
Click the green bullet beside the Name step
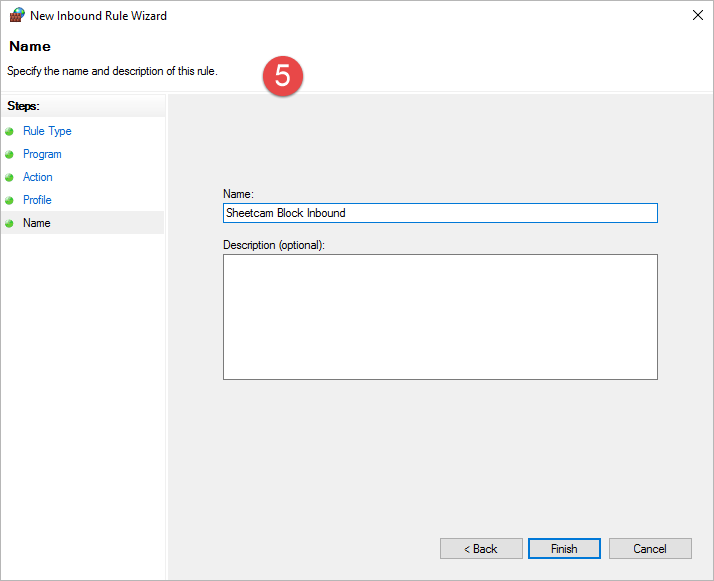(x=10, y=223)
